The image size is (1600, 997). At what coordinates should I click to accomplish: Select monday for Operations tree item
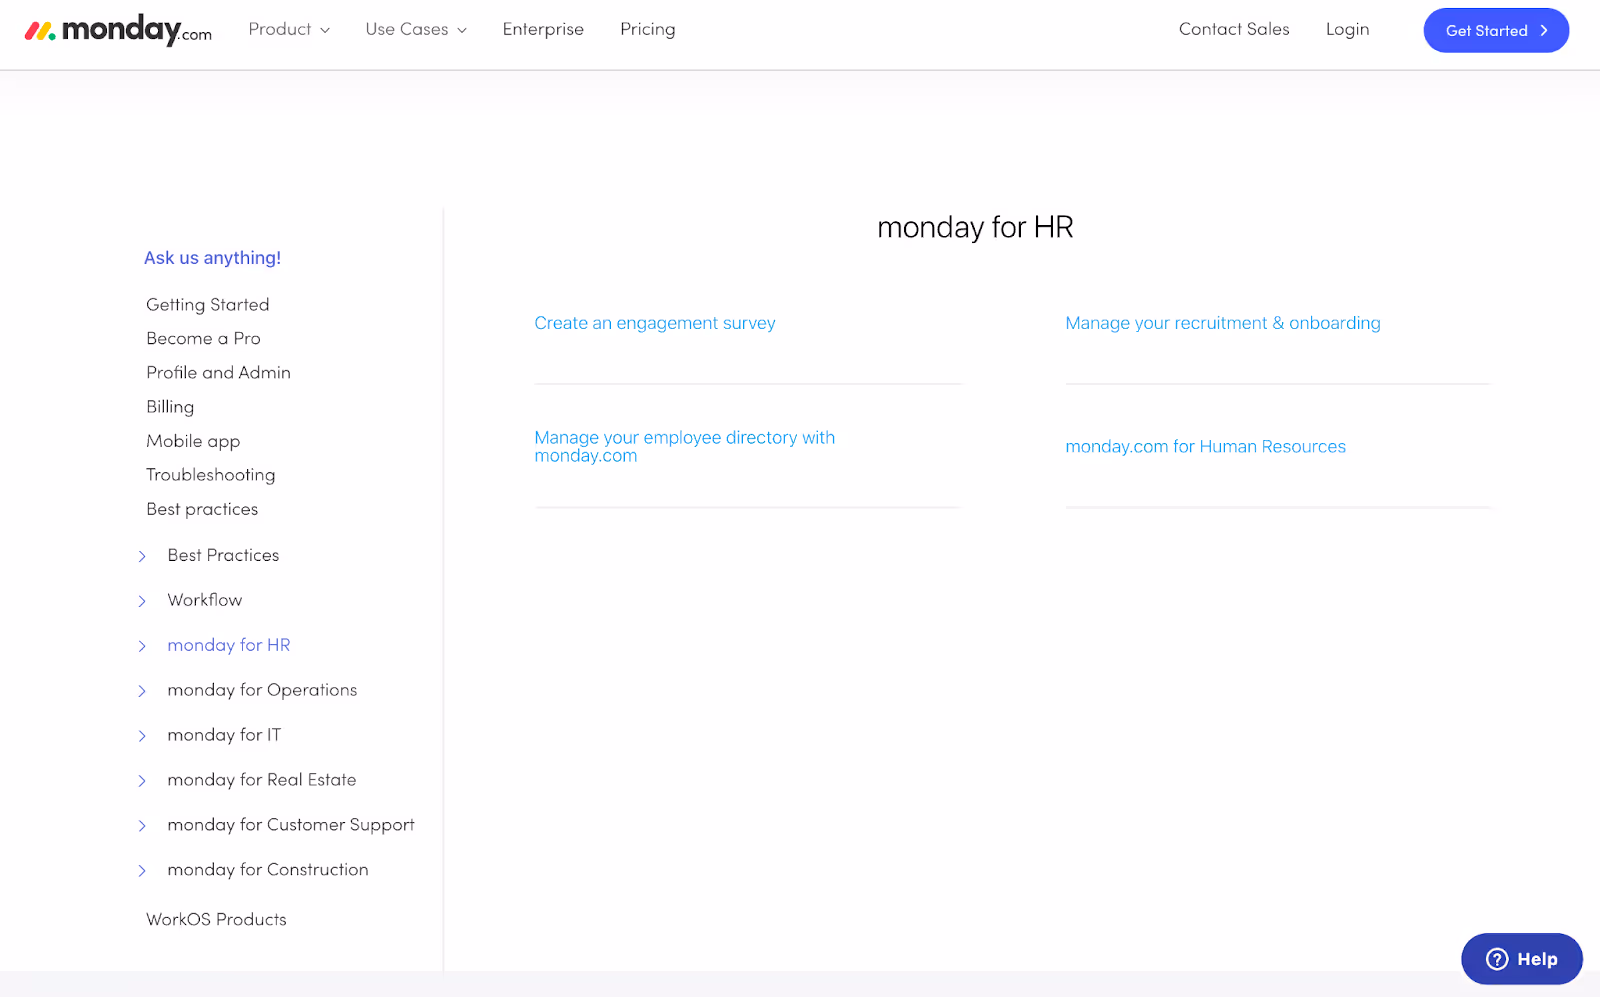tap(262, 690)
